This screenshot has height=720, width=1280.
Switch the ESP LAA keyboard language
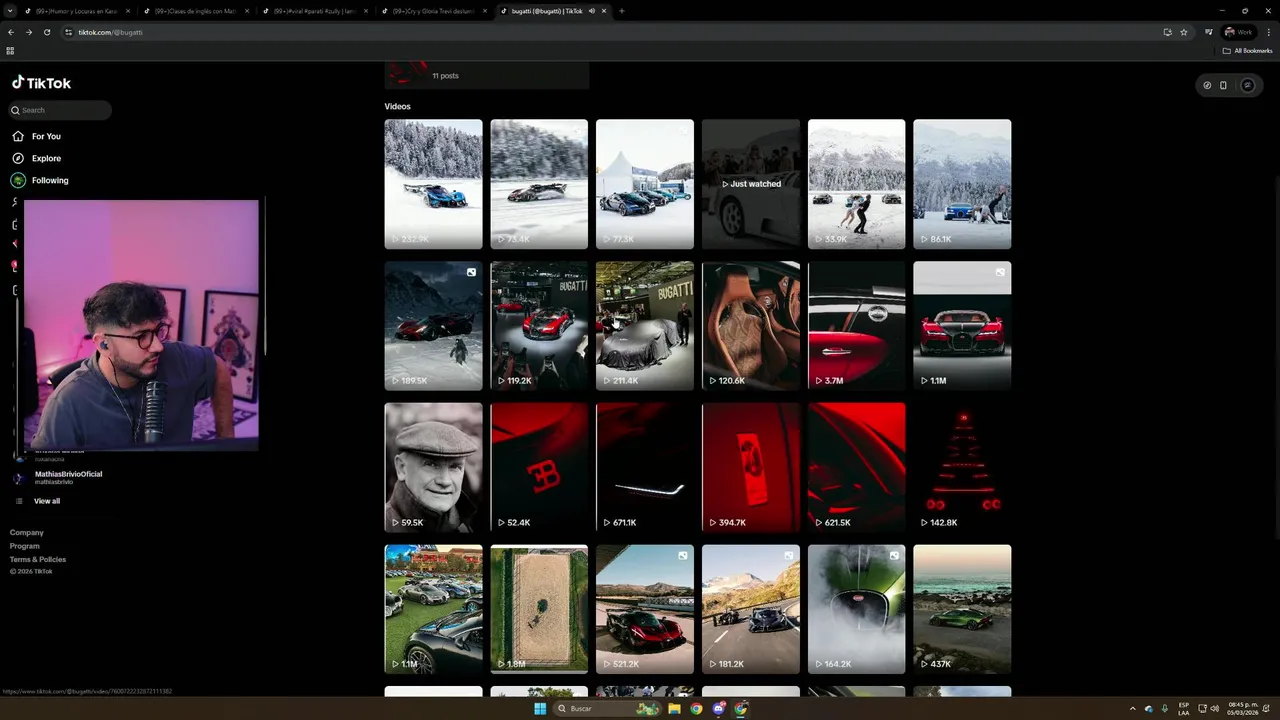click(1184, 708)
